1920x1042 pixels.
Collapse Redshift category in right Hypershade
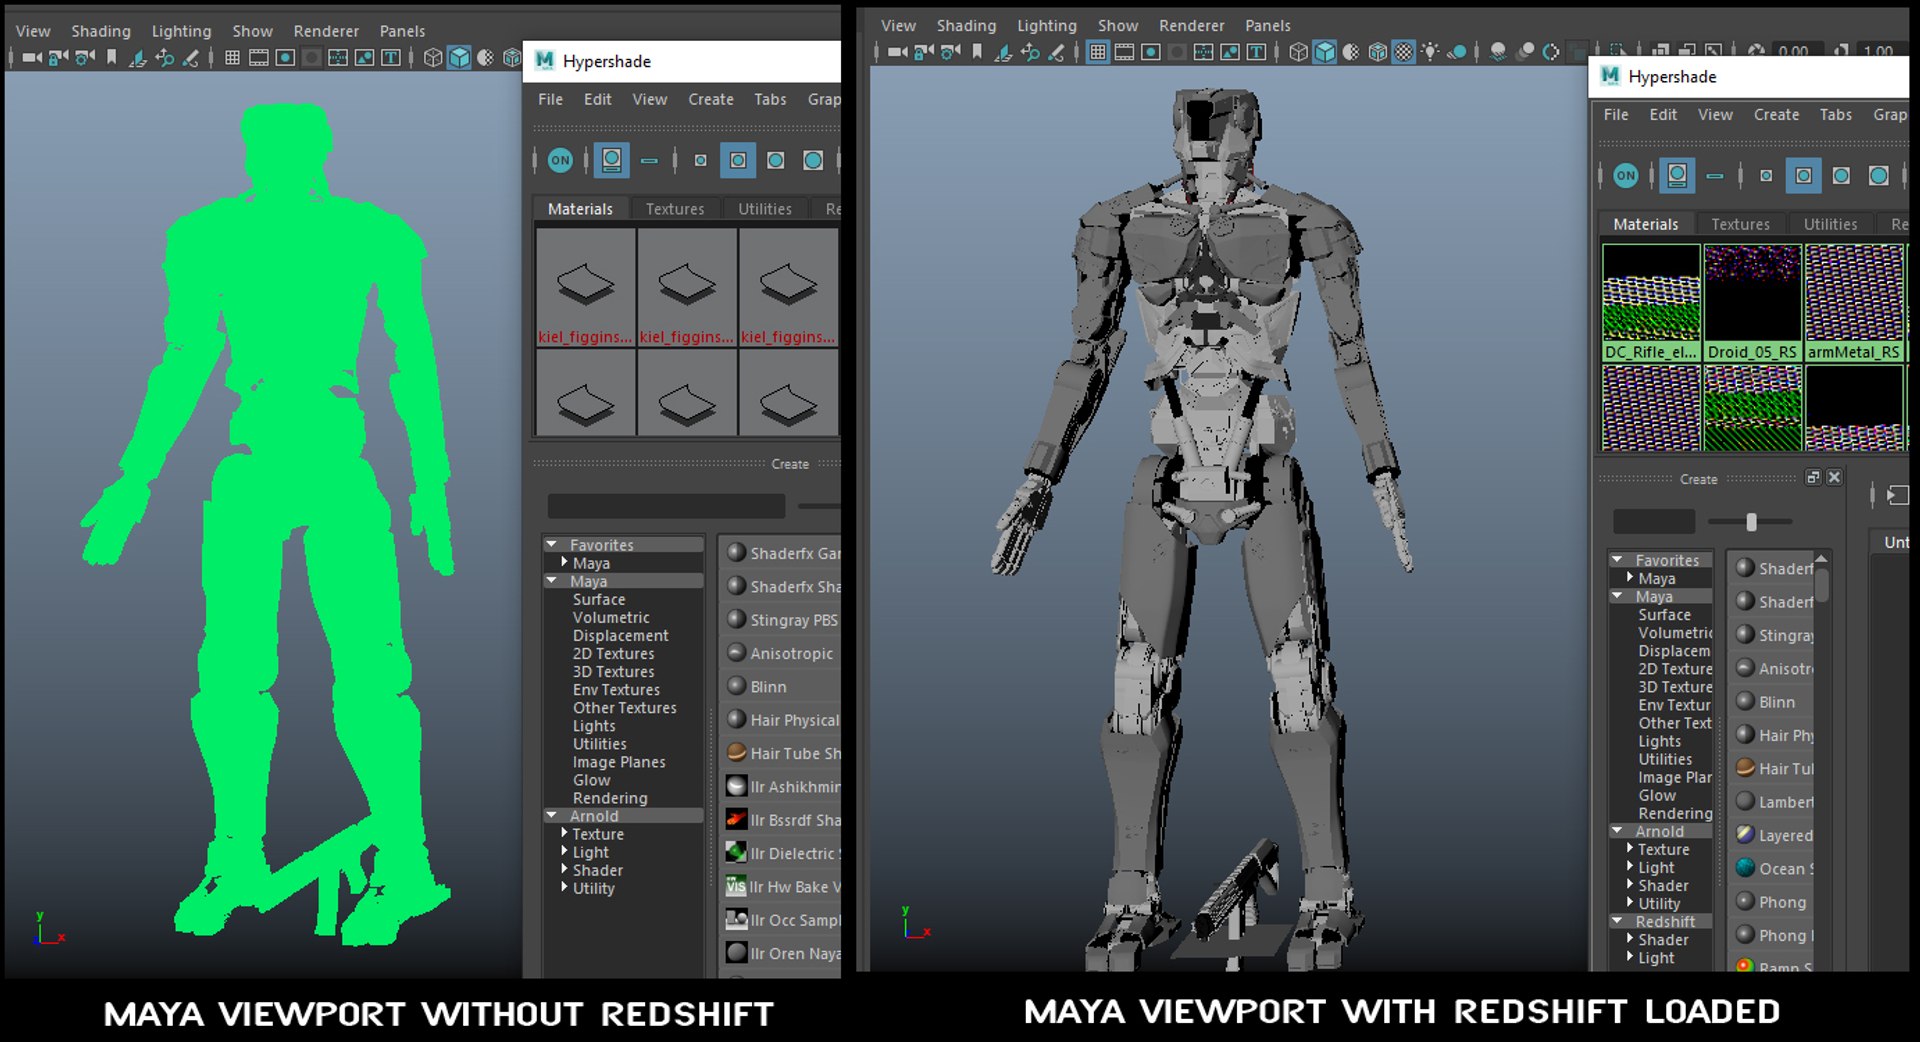(1618, 921)
